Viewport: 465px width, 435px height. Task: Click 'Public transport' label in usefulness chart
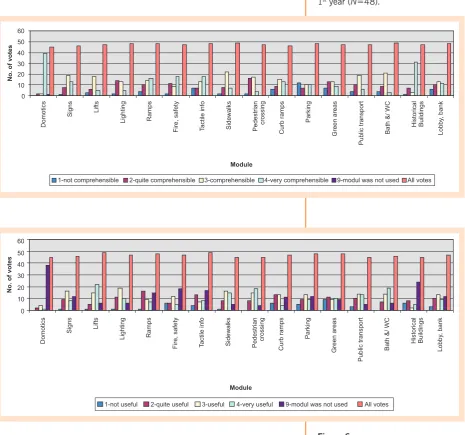click(x=361, y=339)
